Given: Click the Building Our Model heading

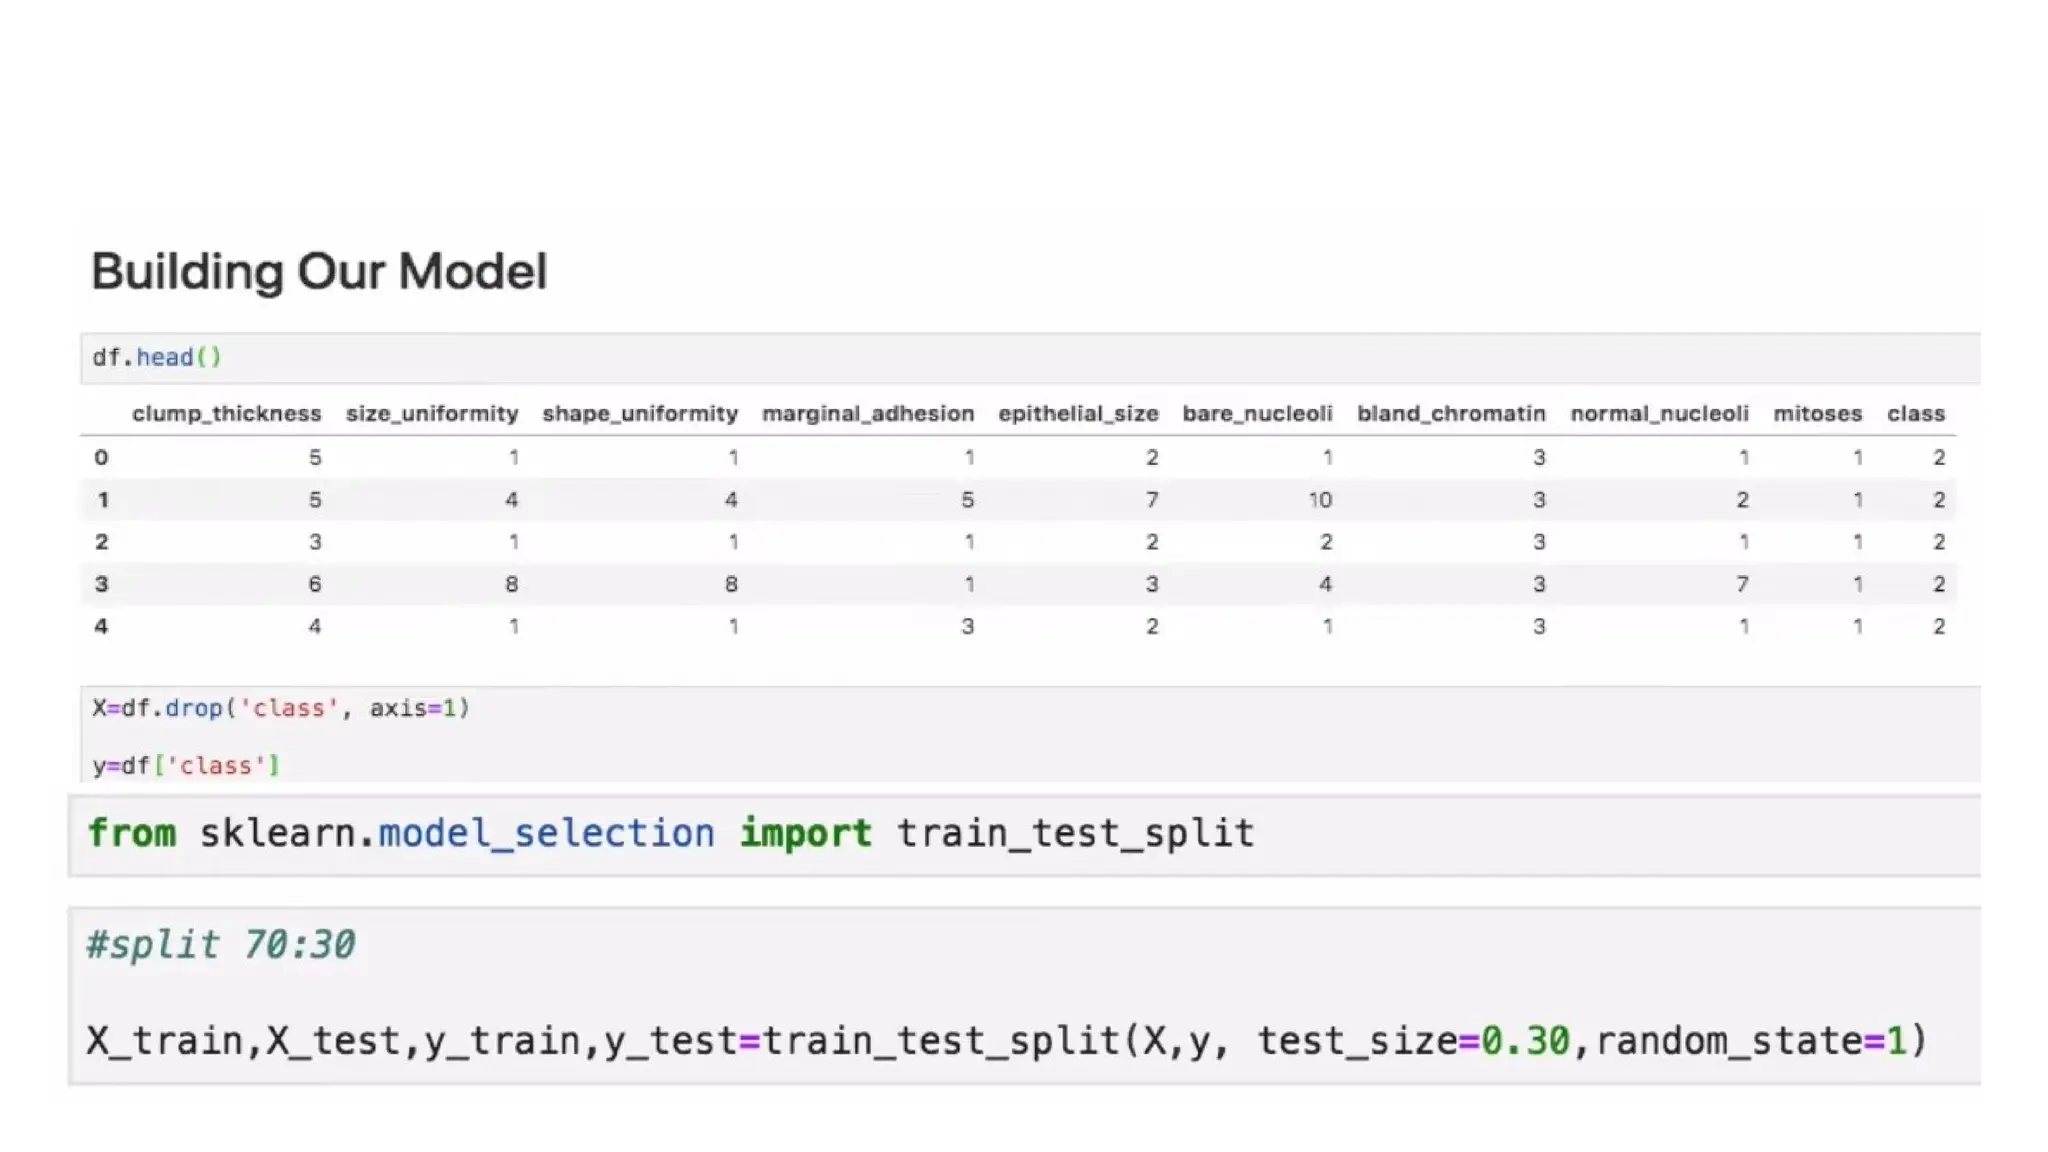Looking at the screenshot, I should coord(319,271).
